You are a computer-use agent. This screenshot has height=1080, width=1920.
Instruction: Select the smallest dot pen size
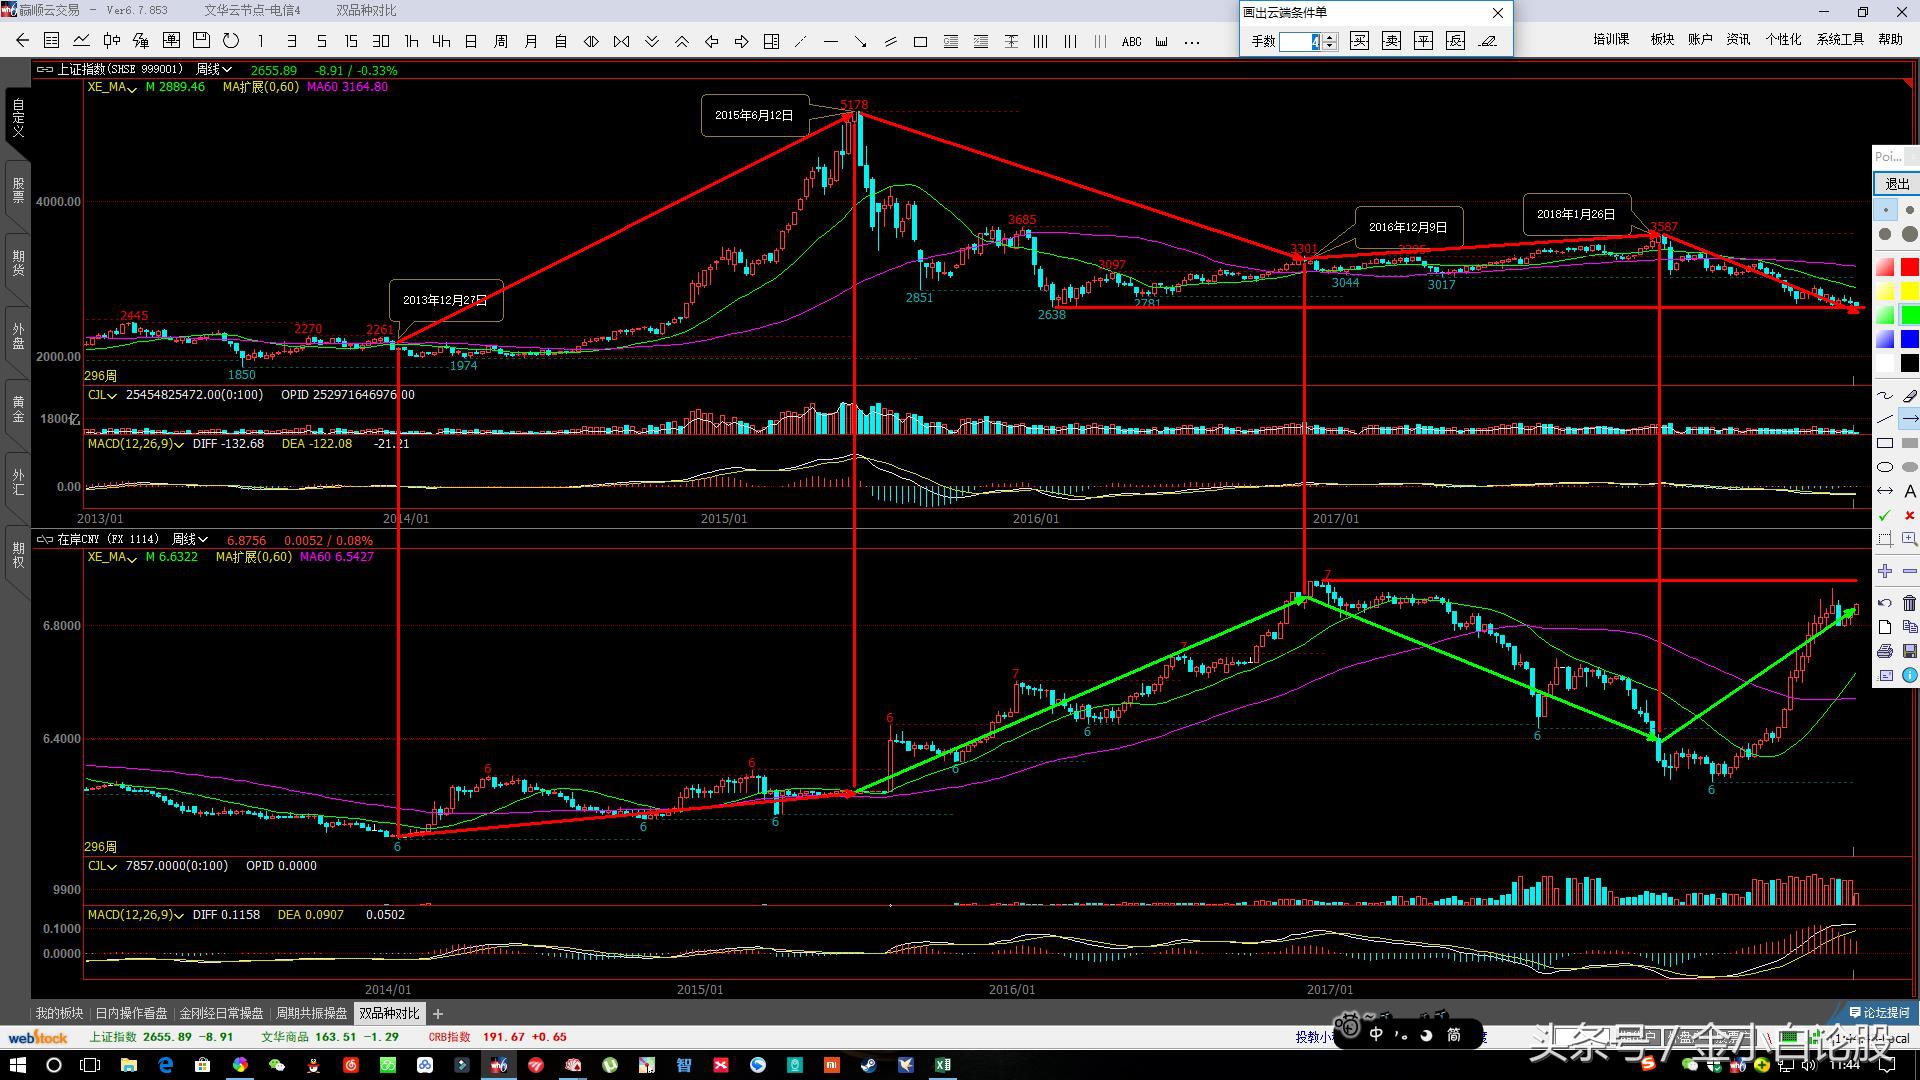pos(1885,210)
